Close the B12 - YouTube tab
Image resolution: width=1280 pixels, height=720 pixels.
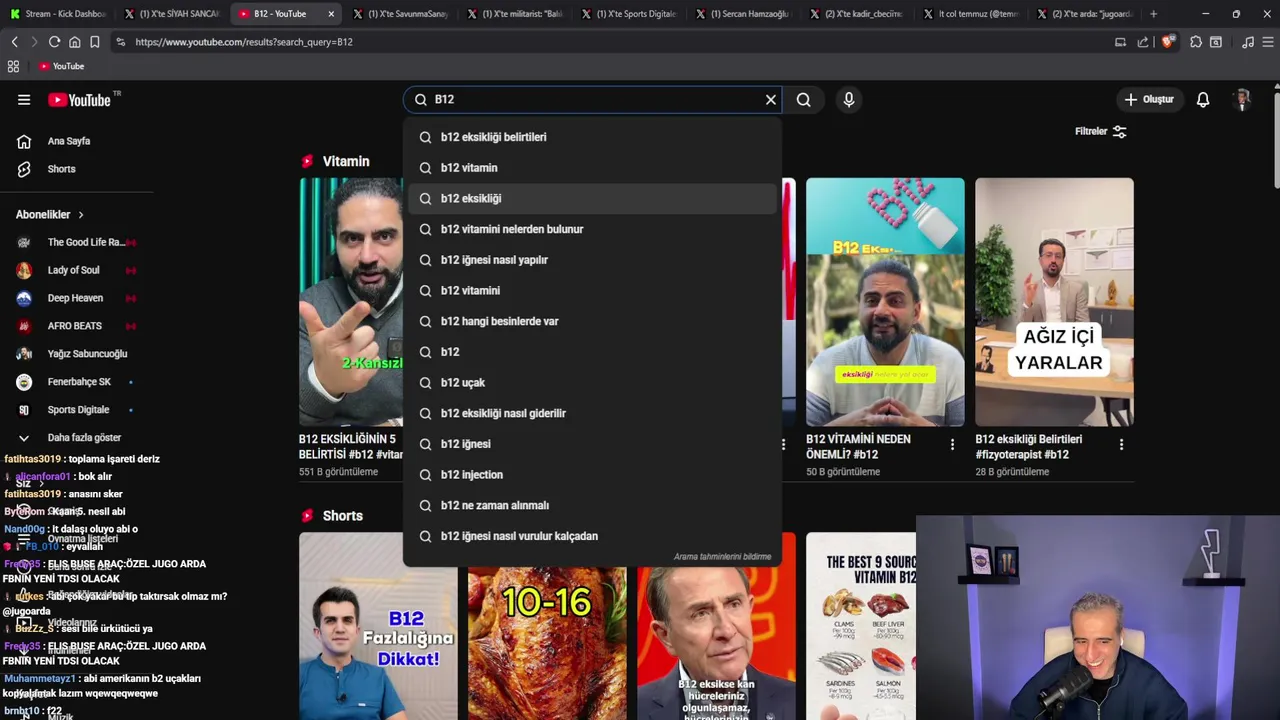pyautogui.click(x=331, y=14)
